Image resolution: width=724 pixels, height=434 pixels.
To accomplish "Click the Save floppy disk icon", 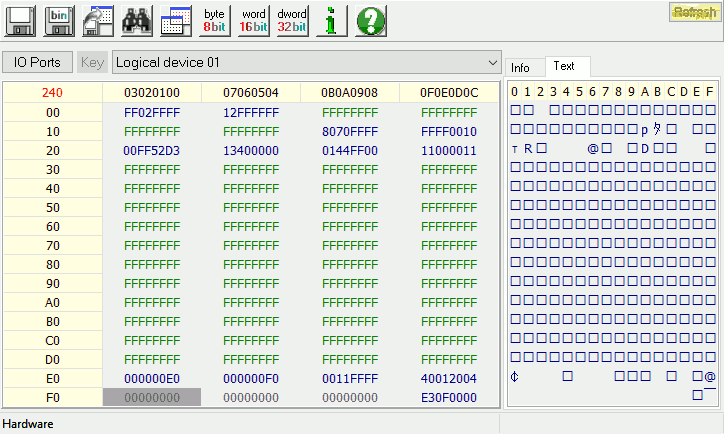I will coord(21,20).
